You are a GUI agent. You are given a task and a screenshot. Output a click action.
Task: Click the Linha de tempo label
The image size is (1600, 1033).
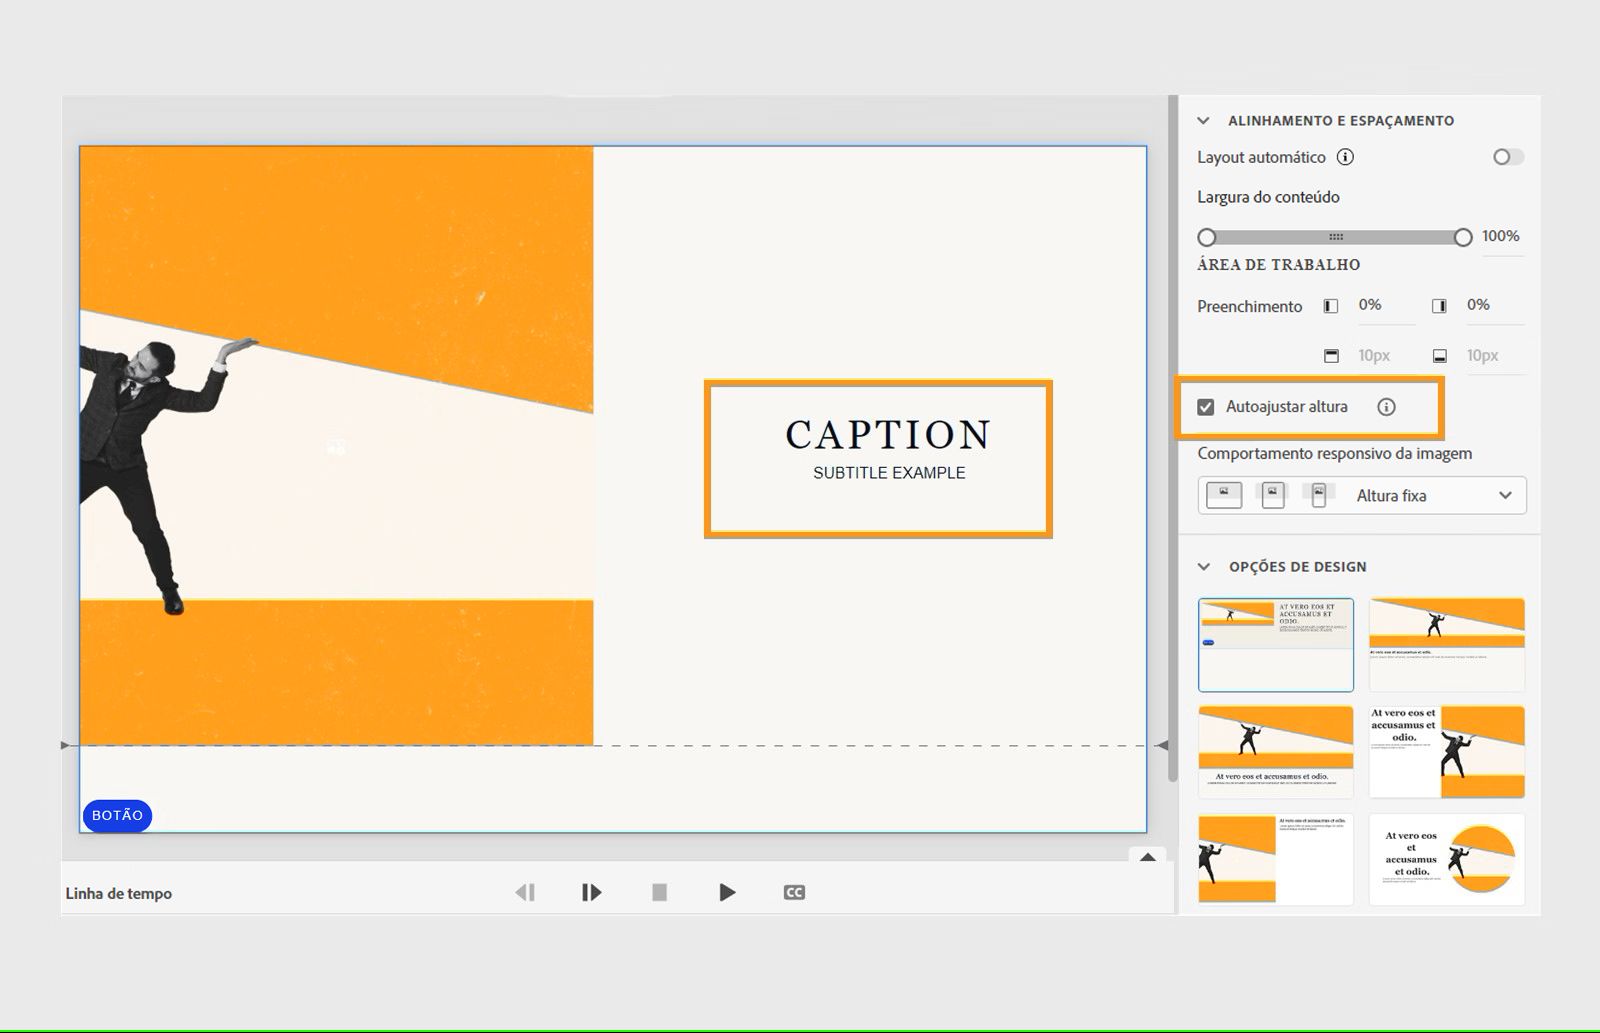(x=119, y=894)
